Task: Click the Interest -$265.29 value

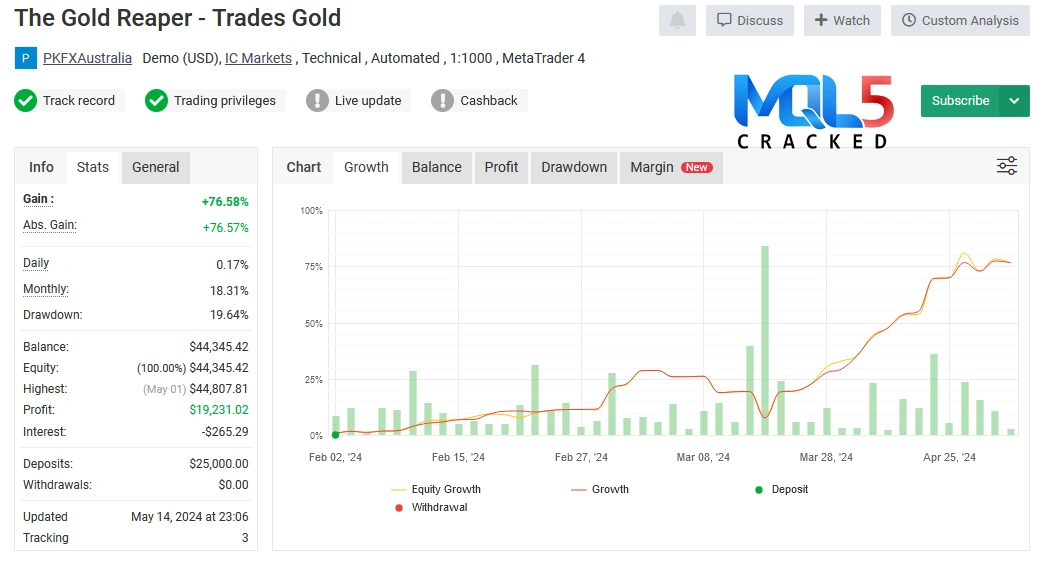Action: 225,432
